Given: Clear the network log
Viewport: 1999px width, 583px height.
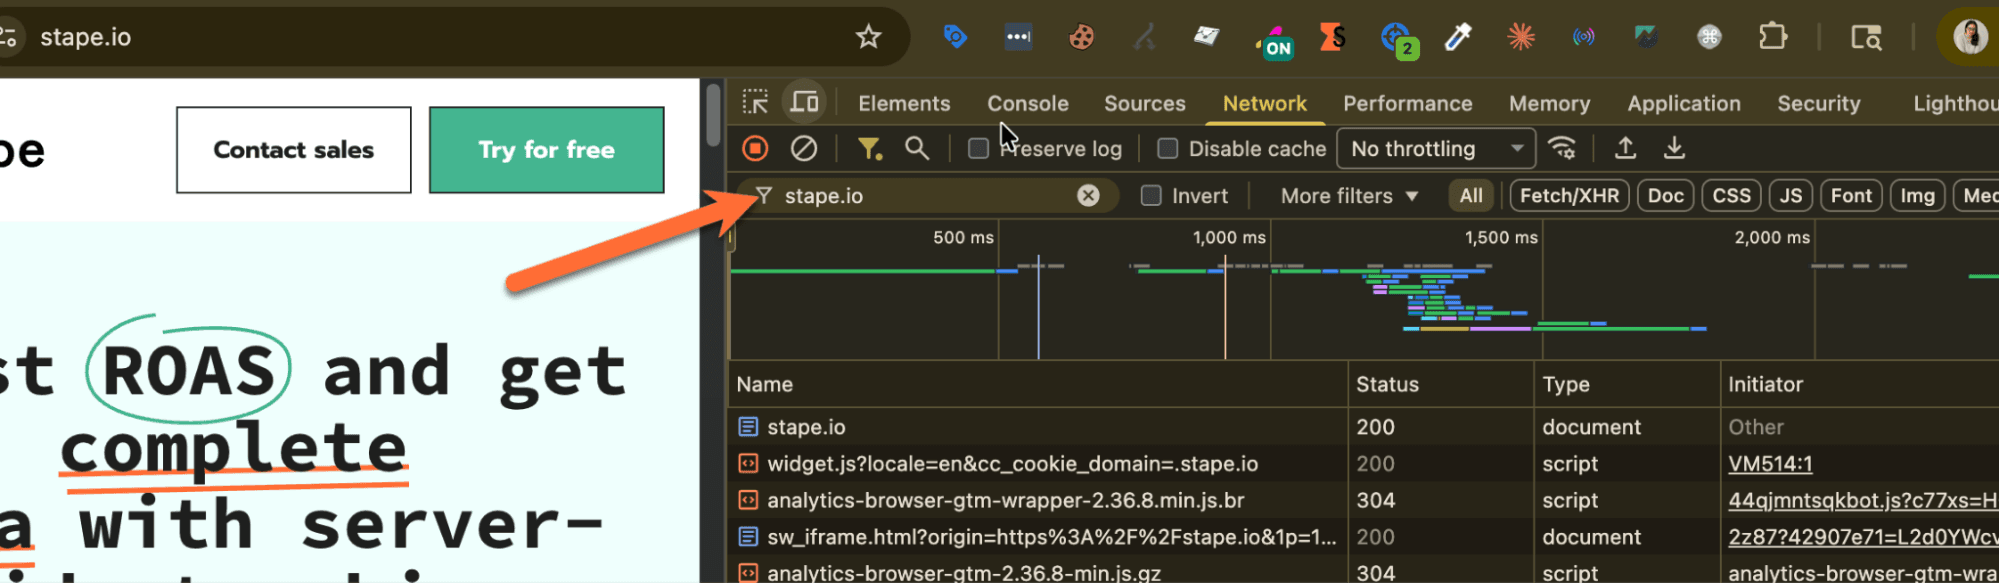Looking at the screenshot, I should tap(804, 149).
